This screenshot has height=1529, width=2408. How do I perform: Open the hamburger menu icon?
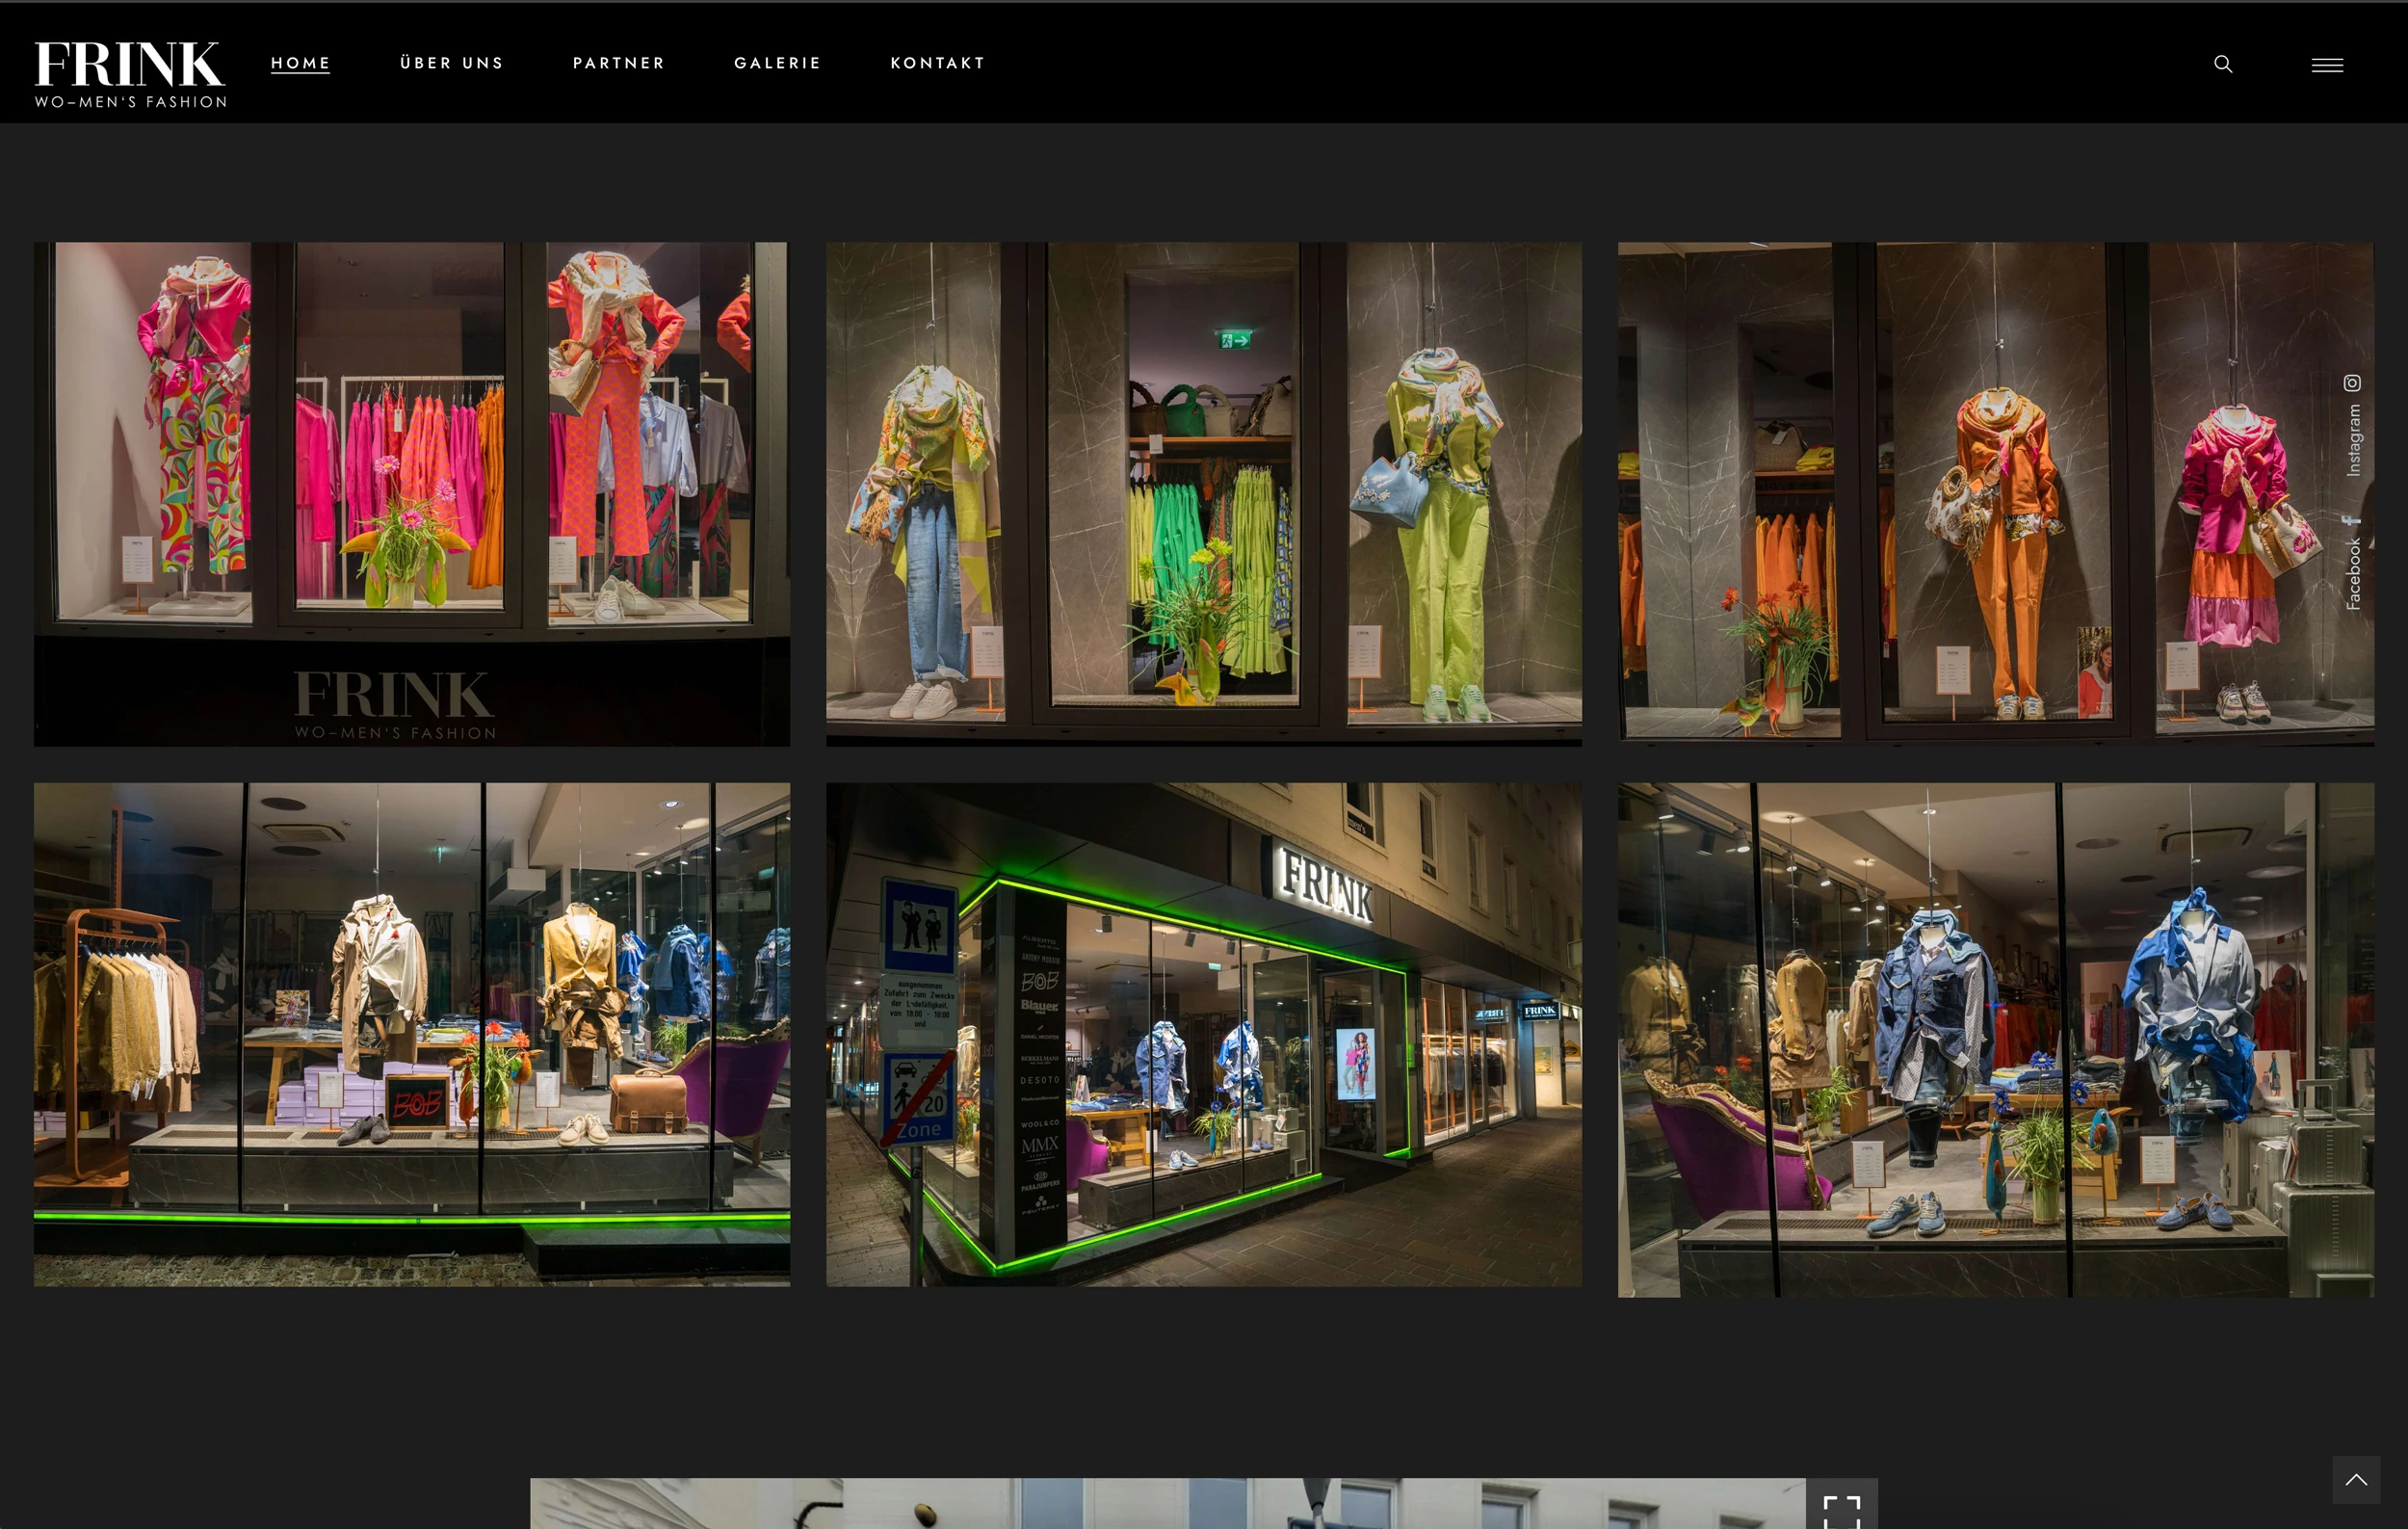point(2327,65)
